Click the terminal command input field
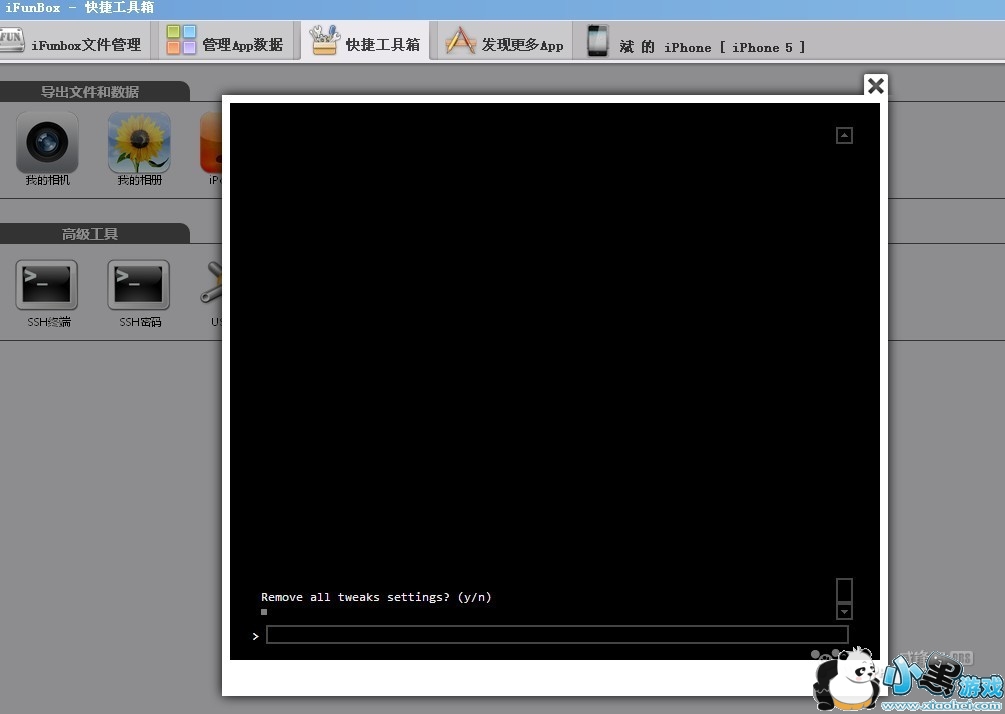This screenshot has width=1005, height=714. pos(557,635)
